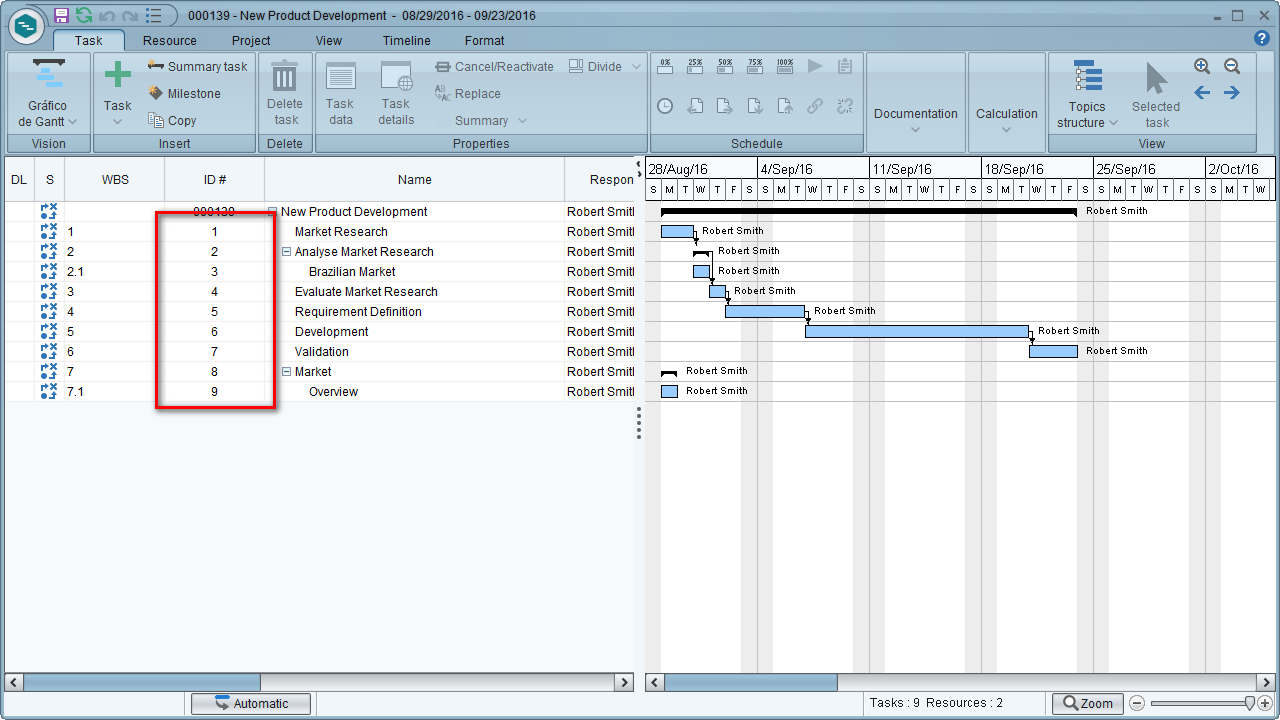Image resolution: width=1280 pixels, height=720 pixels.
Task: Expand the Documentation dropdown
Action: [915, 120]
